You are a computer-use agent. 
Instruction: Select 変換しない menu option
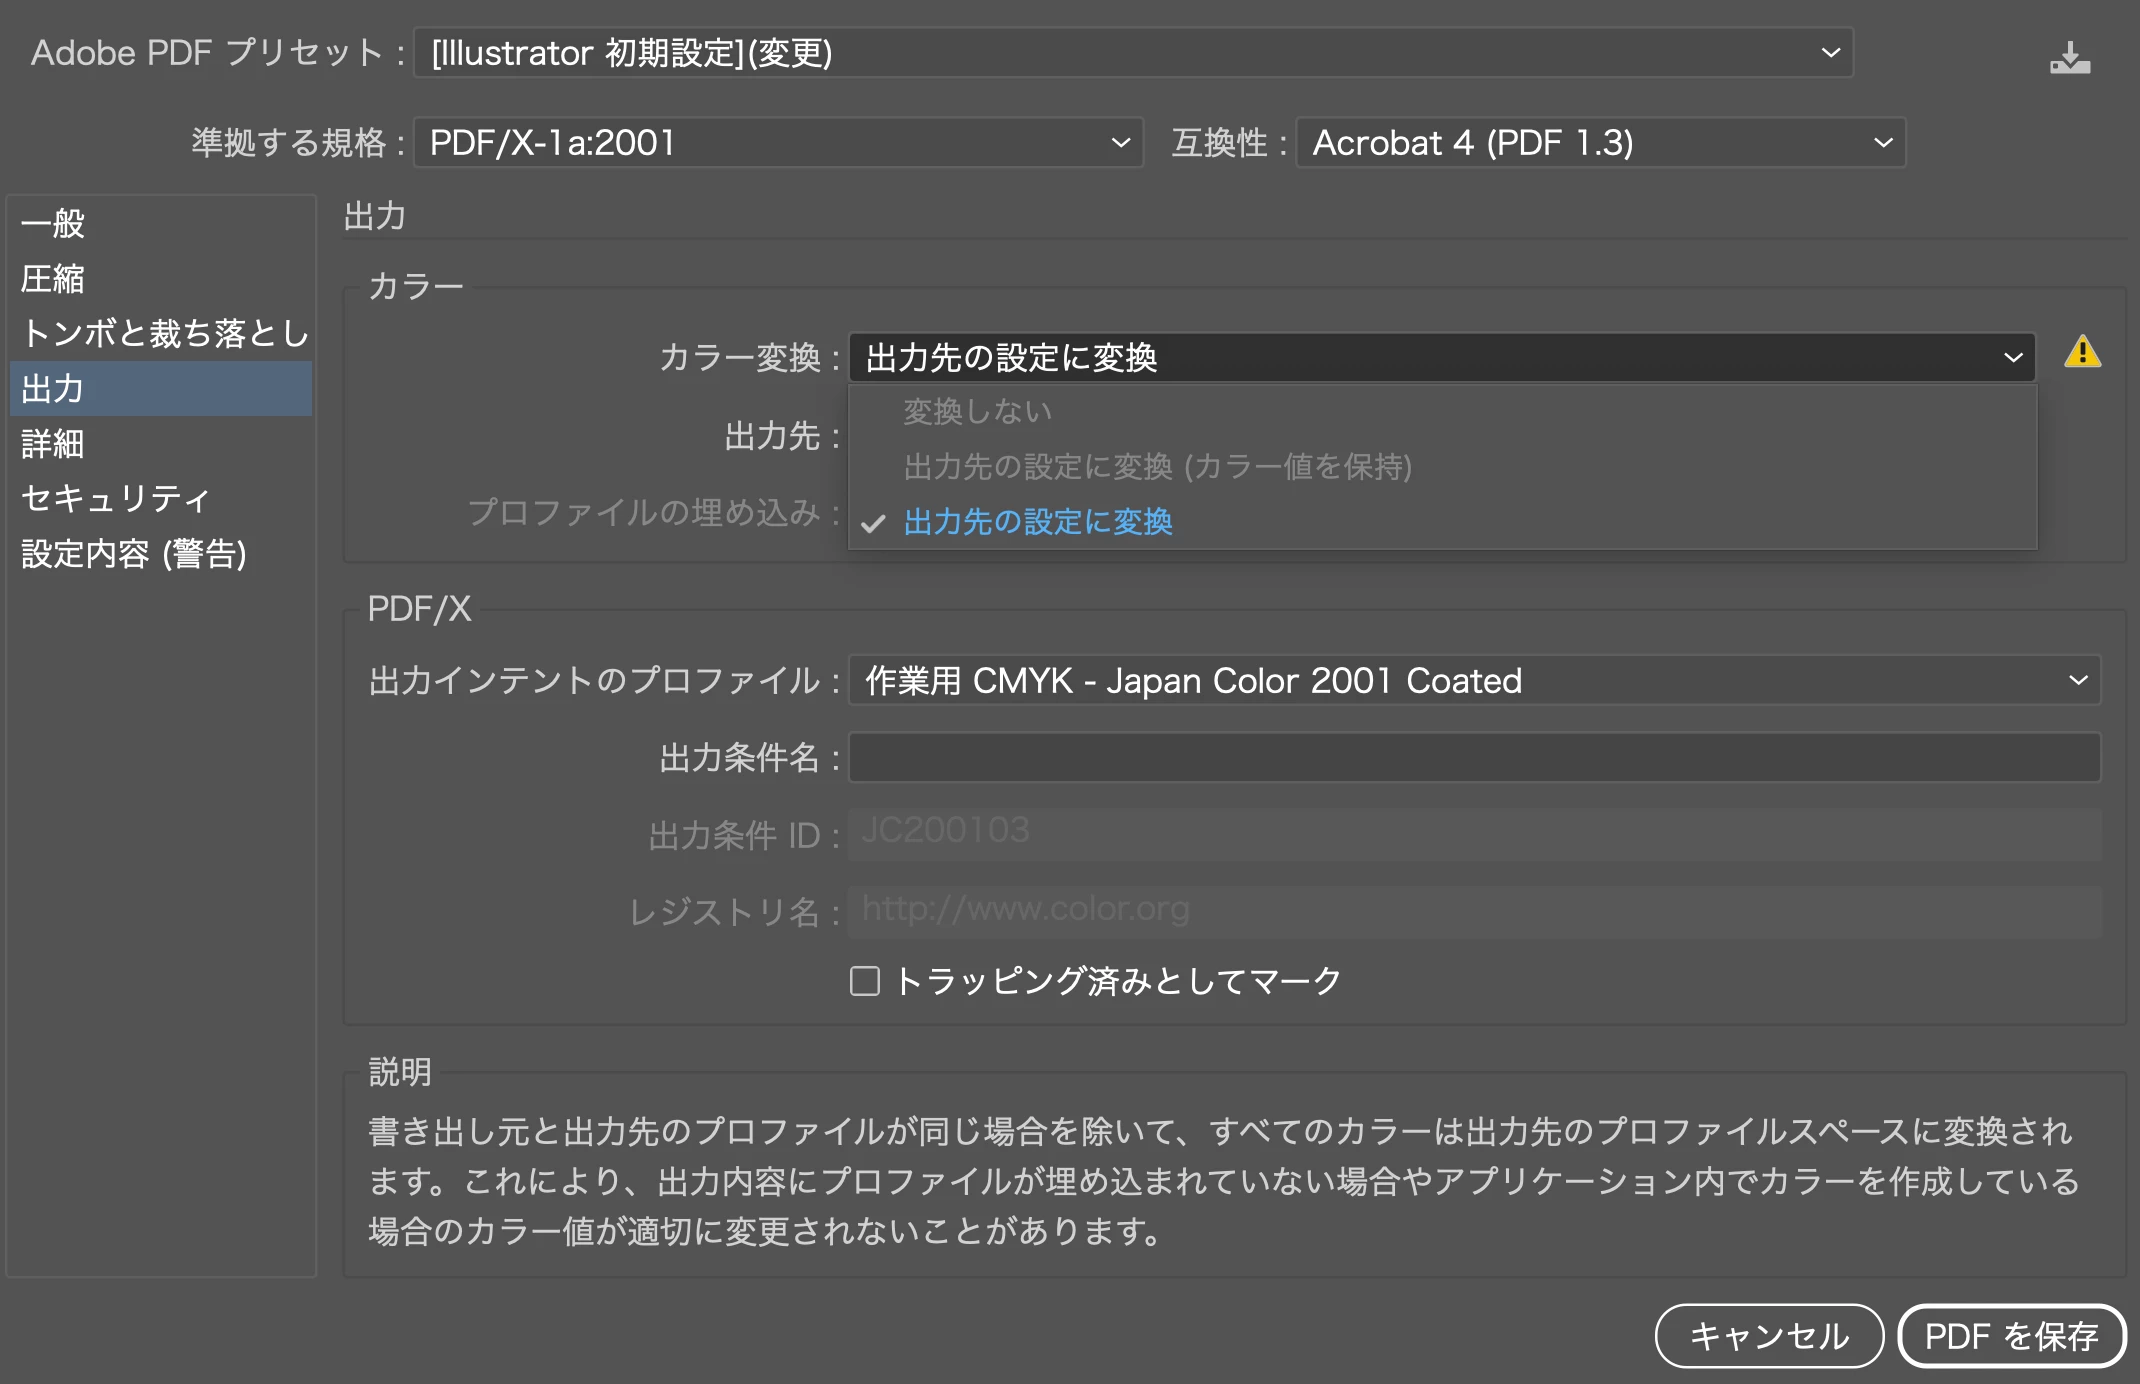[977, 412]
